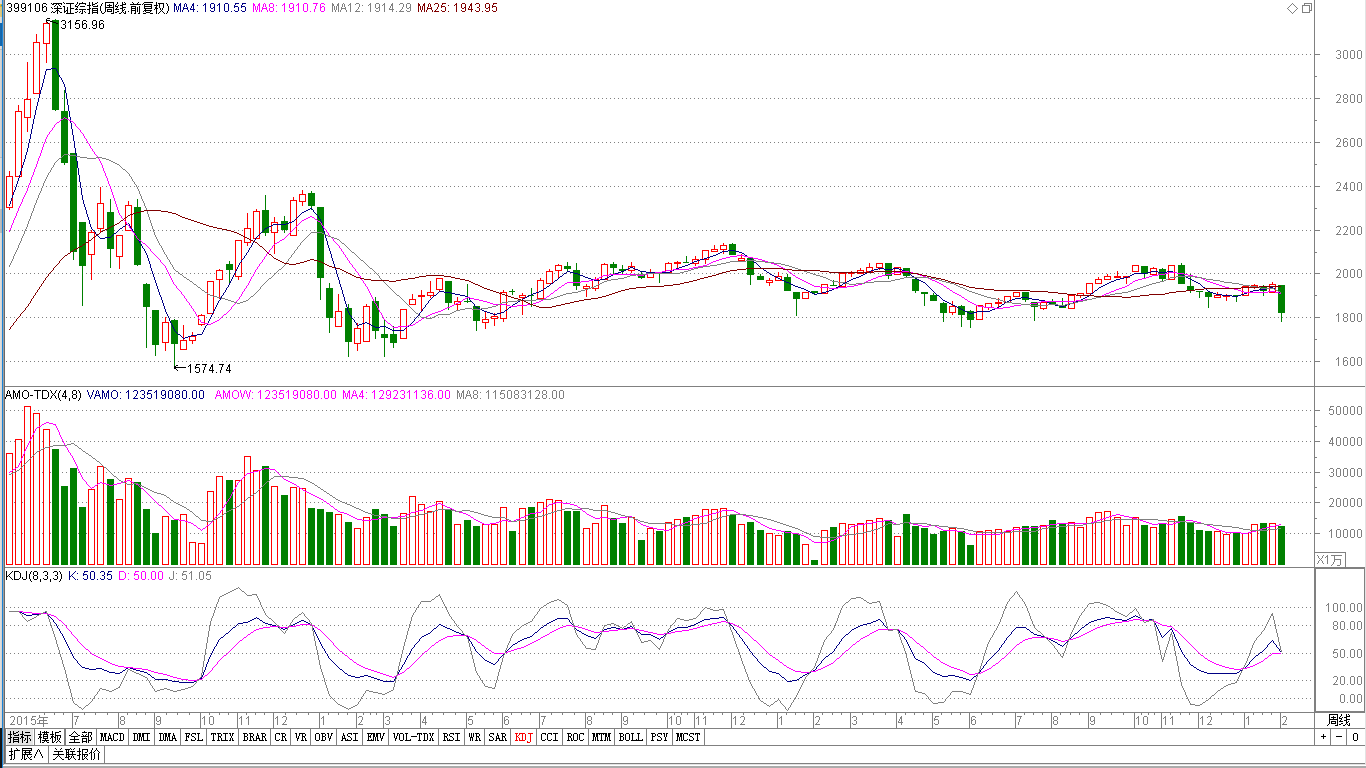Zoom in with the plus button
The height and width of the screenshot is (768, 1366).
pos(1323,737)
